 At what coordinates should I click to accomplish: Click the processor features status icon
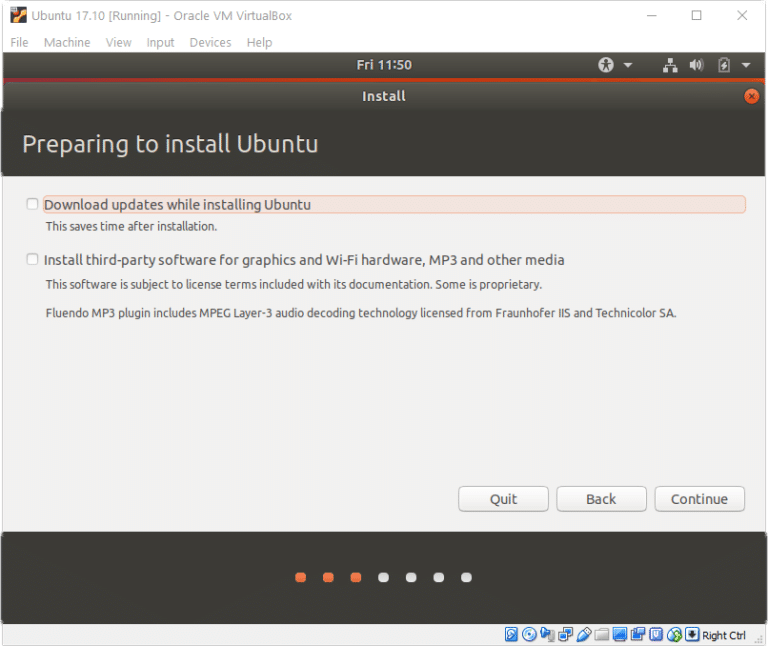656,635
